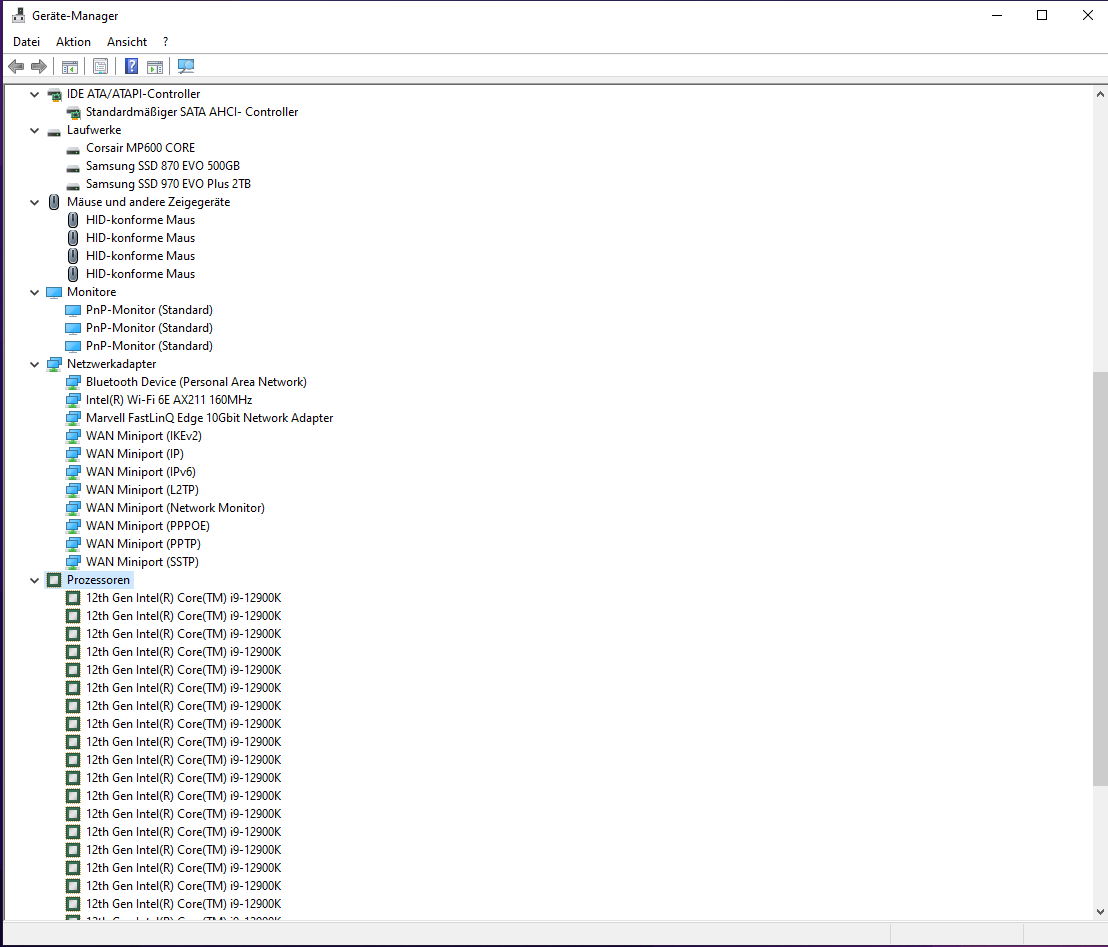Open the ? help menu

click(x=165, y=42)
